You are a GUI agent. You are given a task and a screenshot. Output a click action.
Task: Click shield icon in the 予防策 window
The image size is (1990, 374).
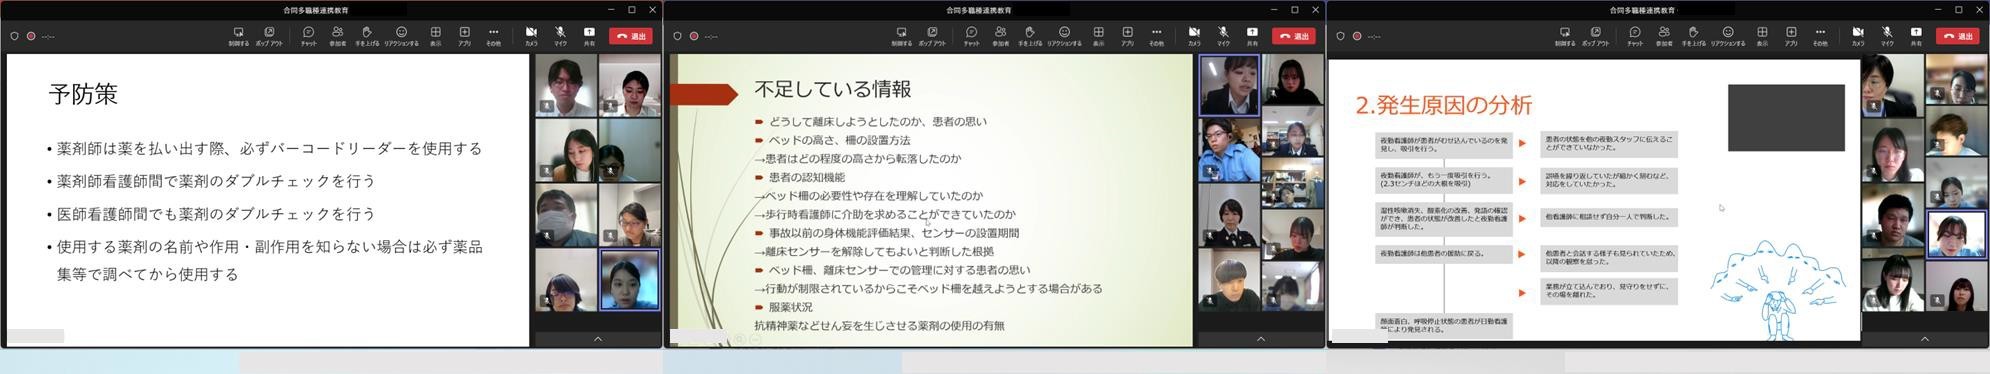14,36
